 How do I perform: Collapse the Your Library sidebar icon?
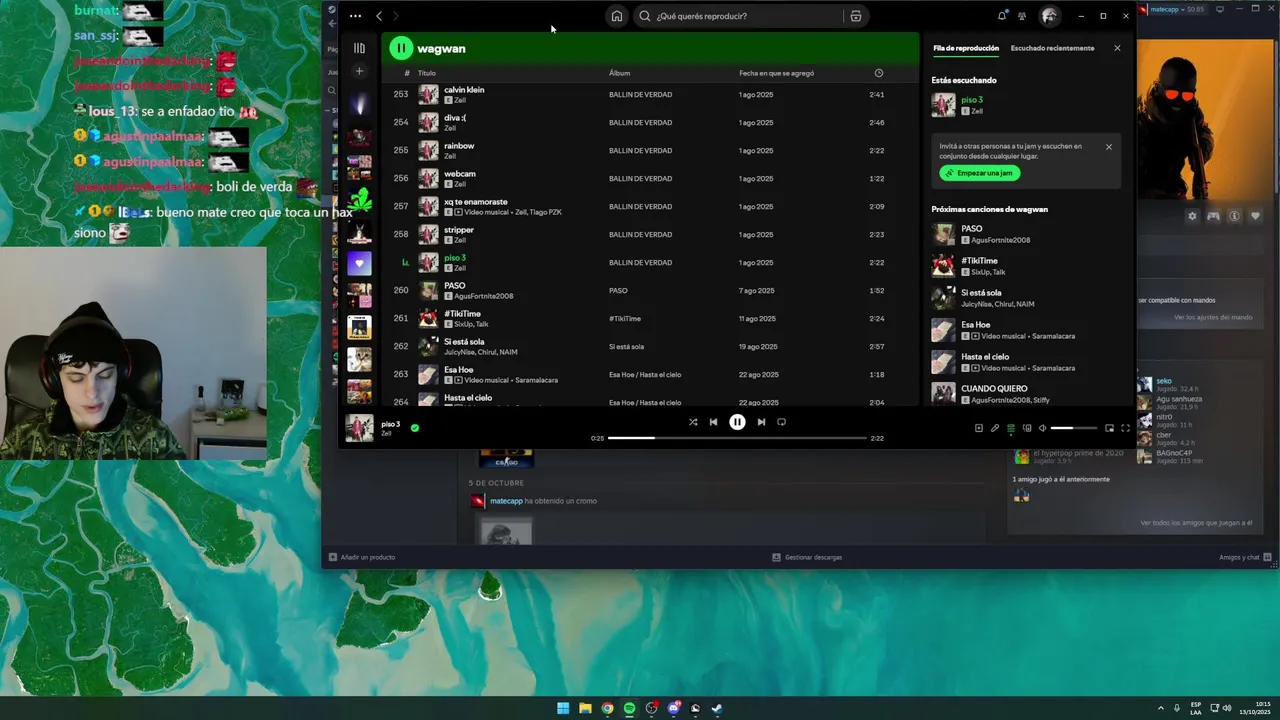click(x=359, y=48)
